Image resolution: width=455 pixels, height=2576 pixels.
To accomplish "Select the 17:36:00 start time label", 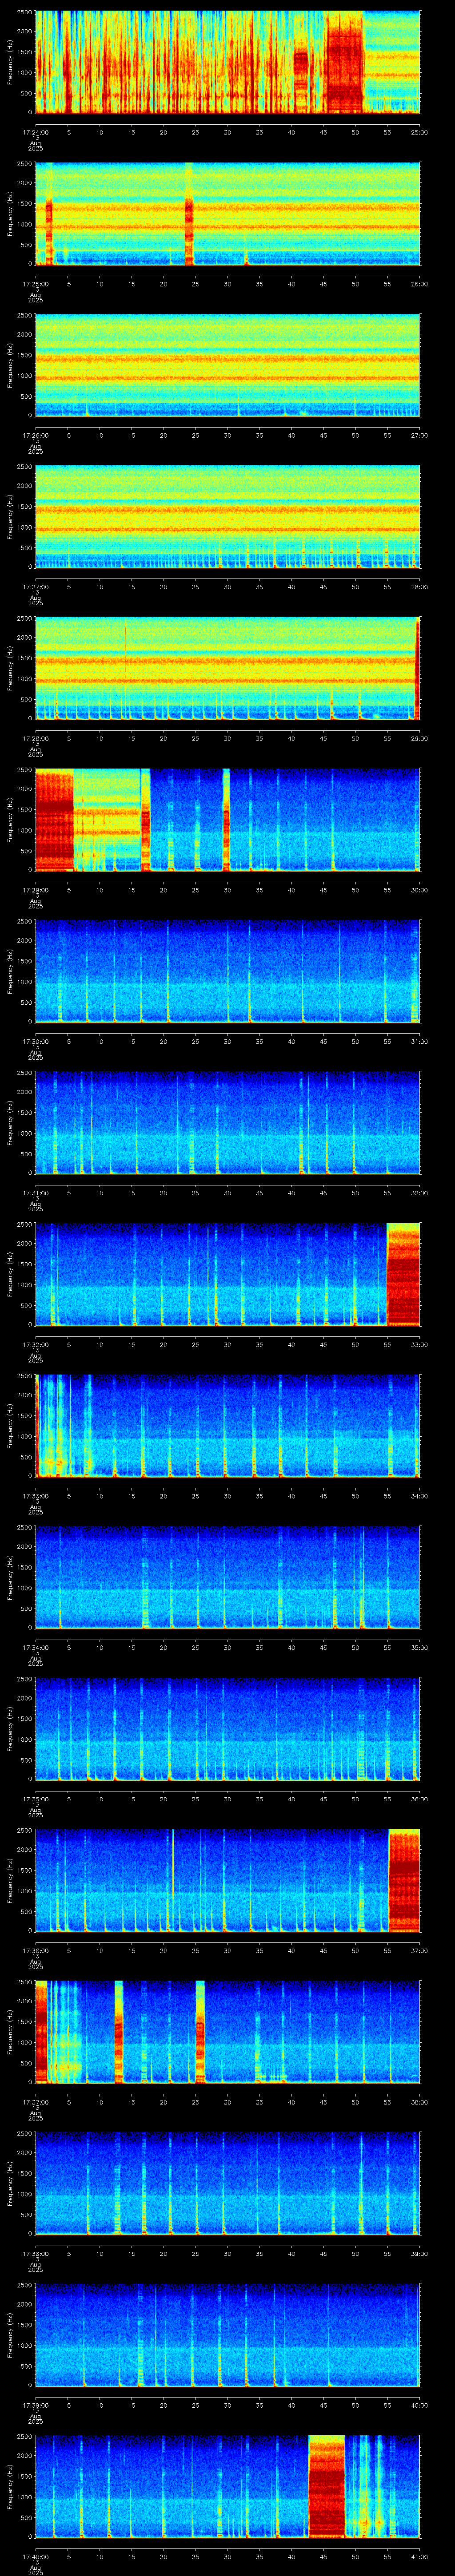I will click(36, 1950).
